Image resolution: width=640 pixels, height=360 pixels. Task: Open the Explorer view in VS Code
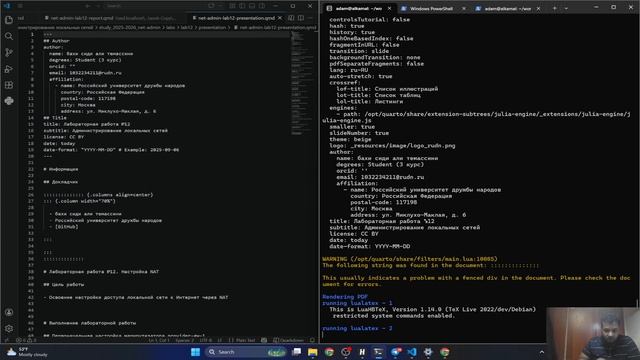(9, 20)
